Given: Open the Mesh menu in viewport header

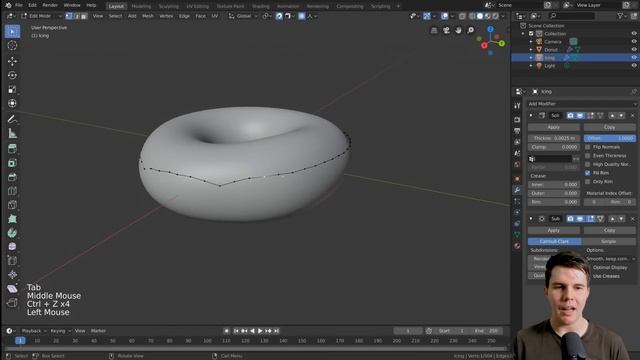Looking at the screenshot, I should (148, 16).
